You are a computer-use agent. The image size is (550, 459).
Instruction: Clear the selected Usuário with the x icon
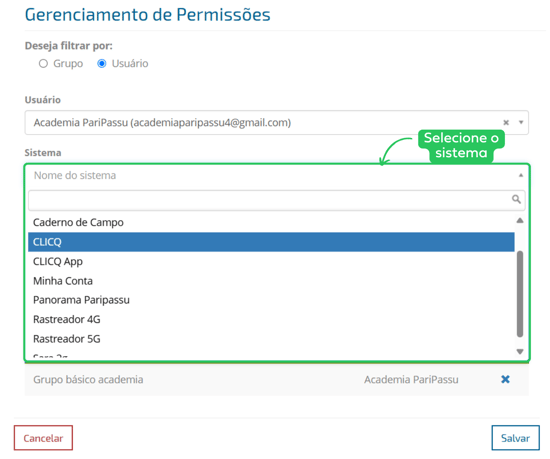[506, 123]
